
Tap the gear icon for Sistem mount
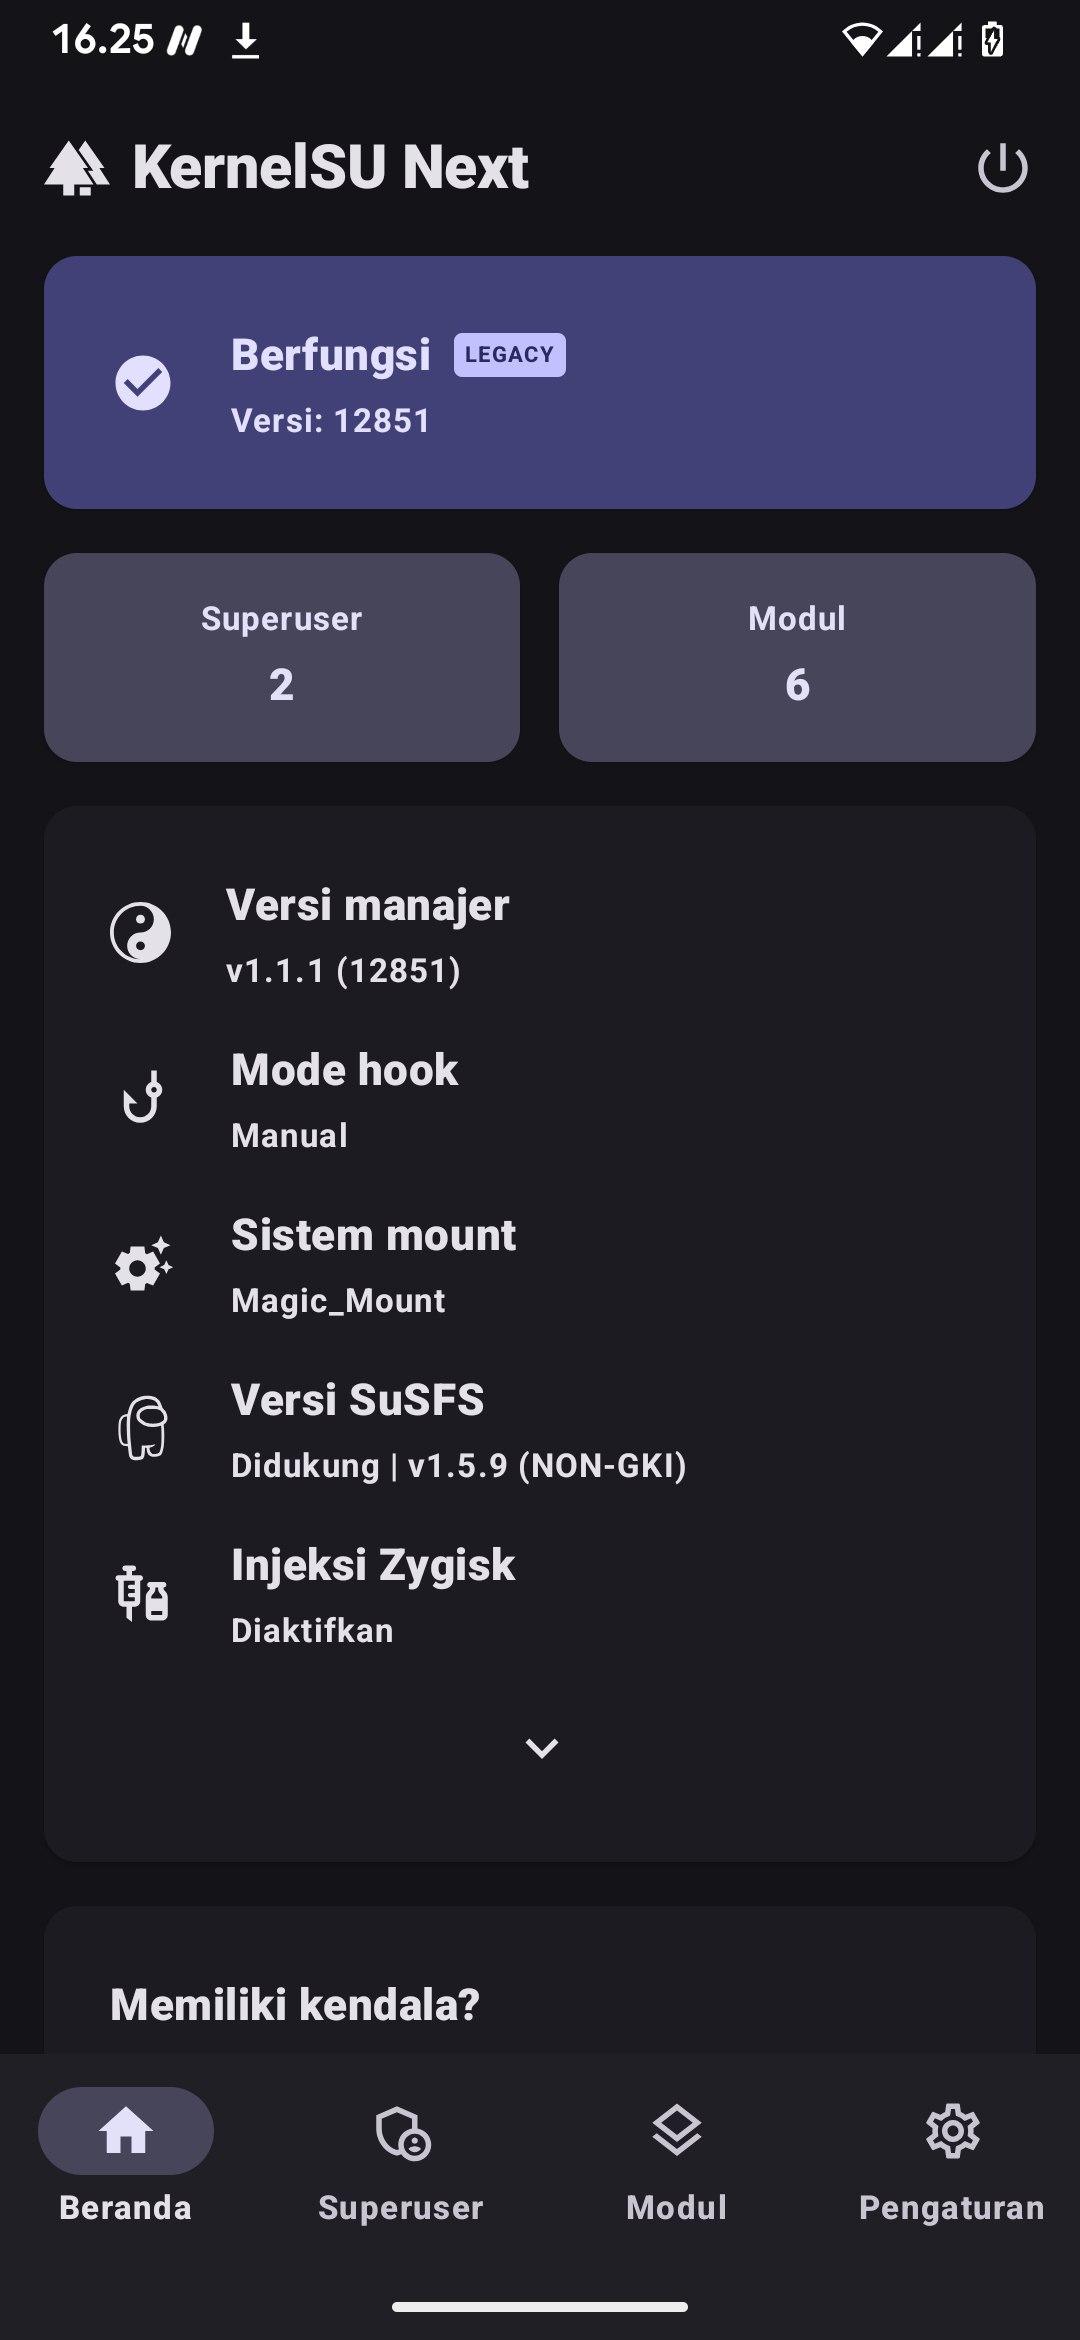coord(142,1265)
